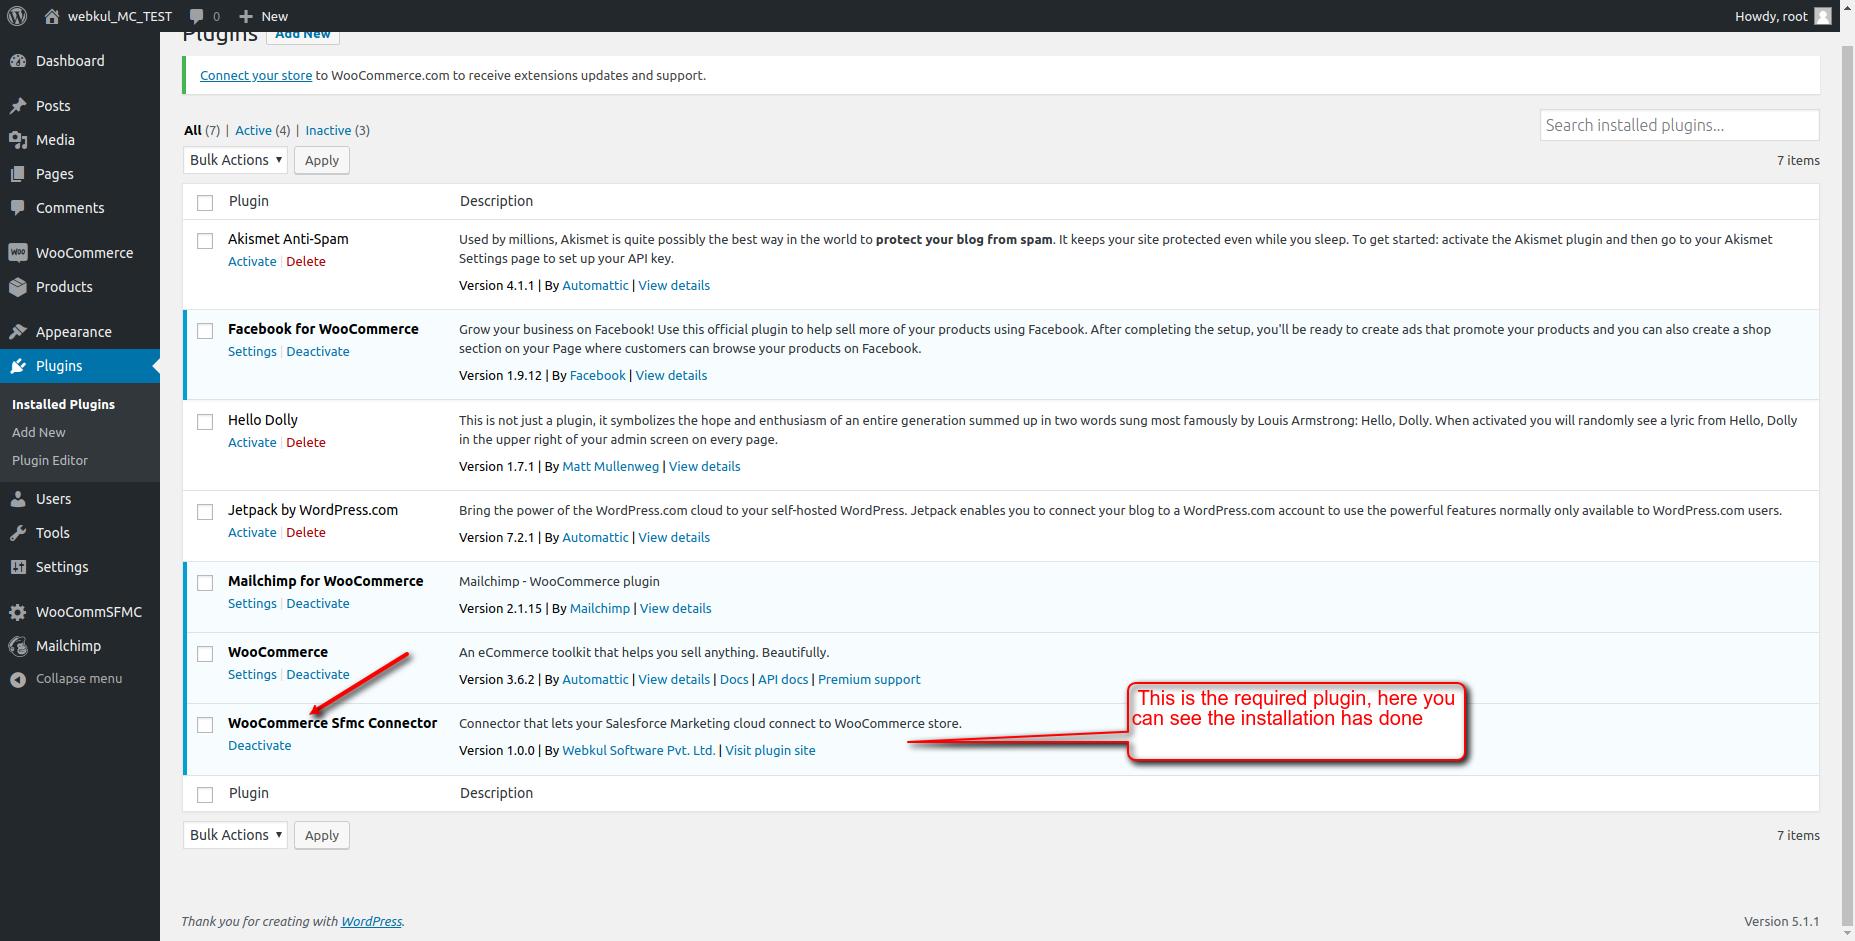Viewport: 1855px width, 941px height.
Task: Open the bottom Bulk Actions dropdown
Action: click(x=235, y=835)
